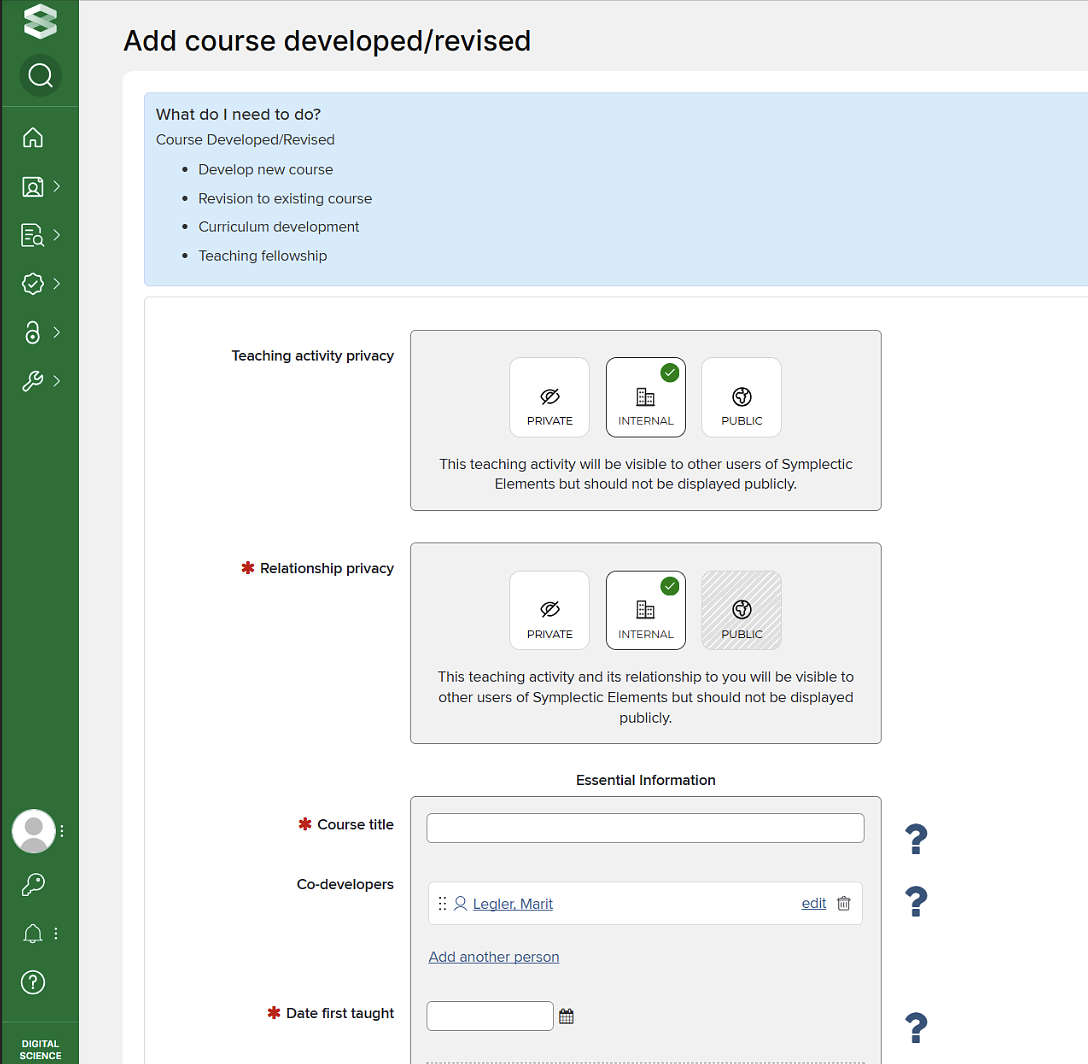Screen dimensions: 1088x1064
Task: Click help question mark next to Course title
Action: pos(915,839)
